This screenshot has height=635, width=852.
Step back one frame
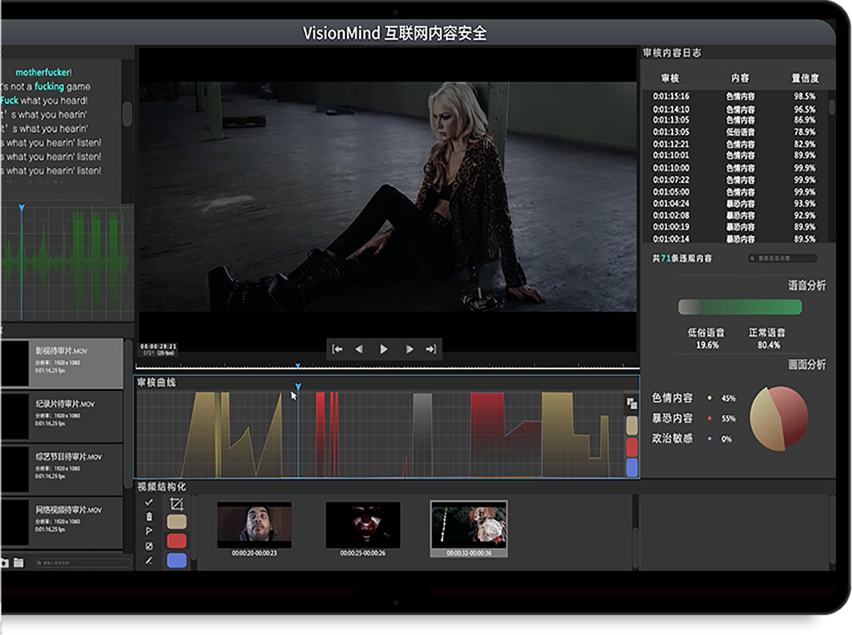359,349
